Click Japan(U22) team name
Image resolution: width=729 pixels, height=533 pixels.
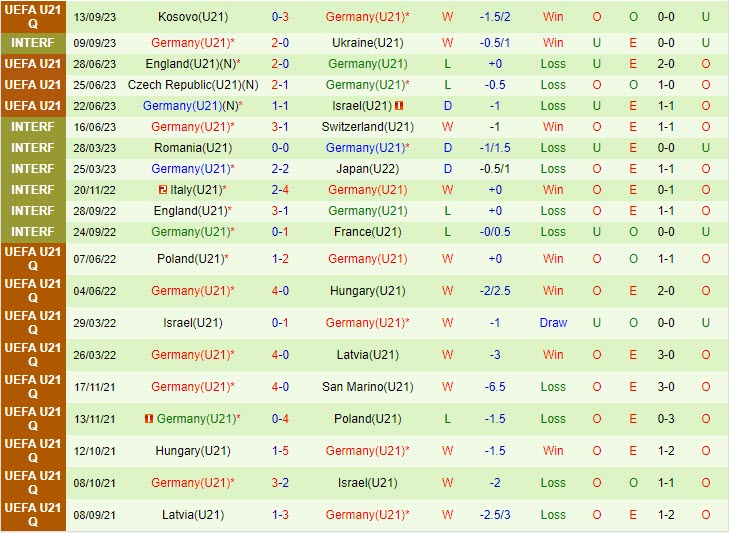pyautogui.click(x=367, y=169)
